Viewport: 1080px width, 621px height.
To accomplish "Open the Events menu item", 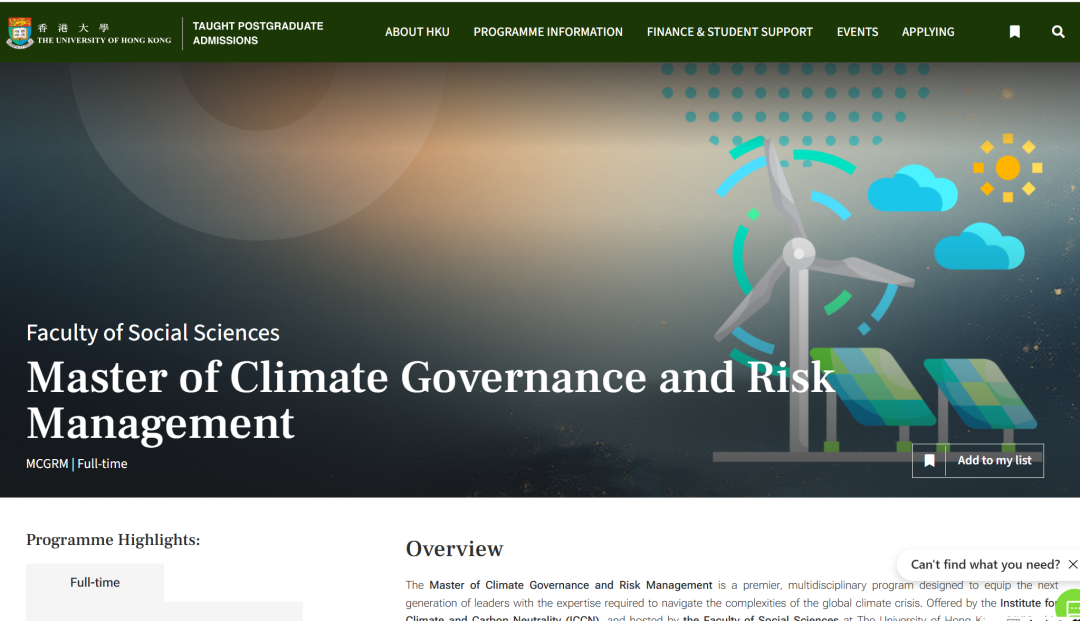I will pos(857,32).
